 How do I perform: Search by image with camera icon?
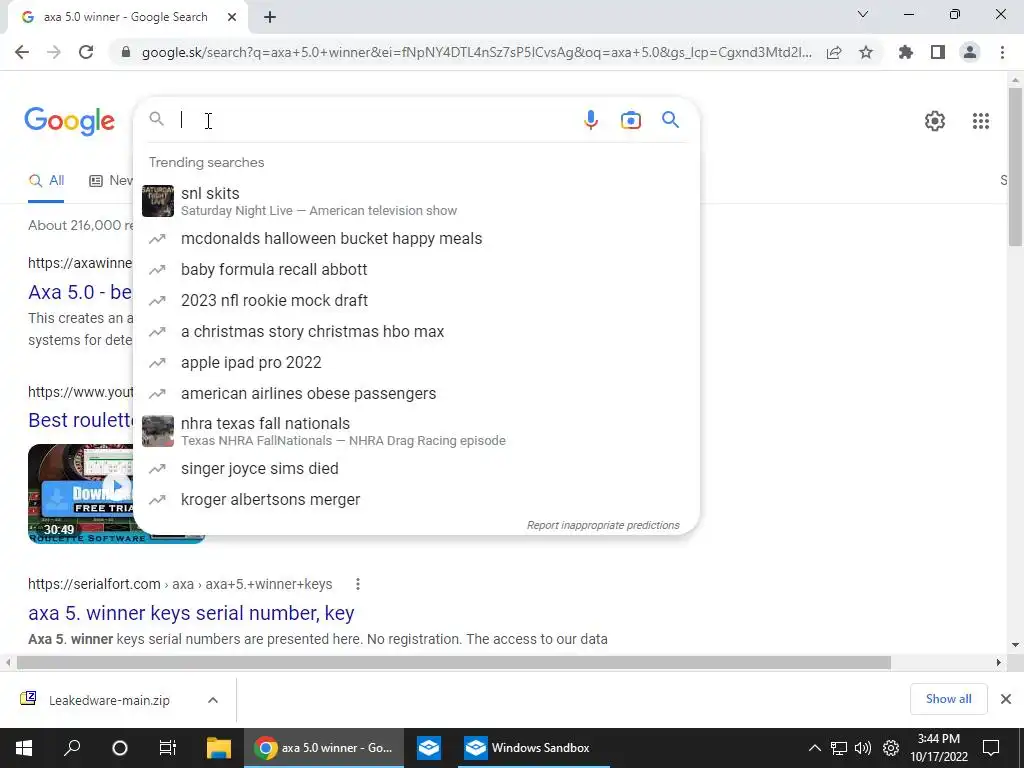(630, 120)
